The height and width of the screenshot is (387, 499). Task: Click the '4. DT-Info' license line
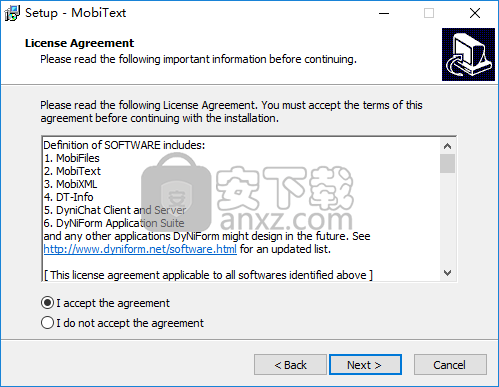(68, 197)
